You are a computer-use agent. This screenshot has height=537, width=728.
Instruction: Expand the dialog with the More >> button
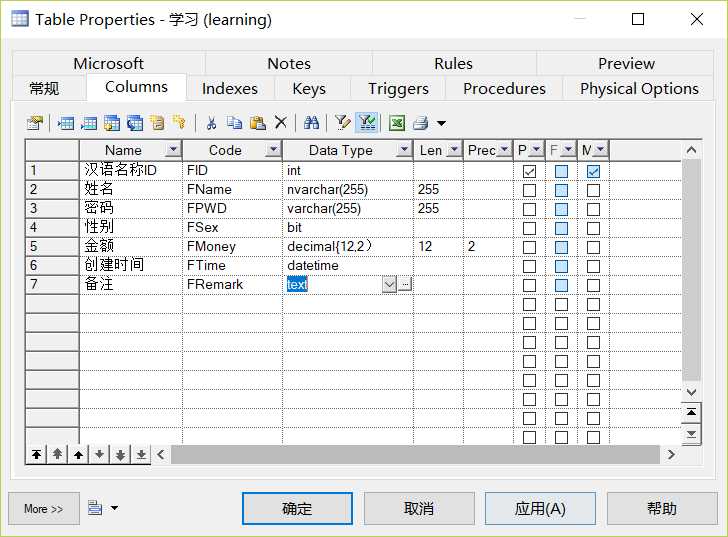point(44,509)
